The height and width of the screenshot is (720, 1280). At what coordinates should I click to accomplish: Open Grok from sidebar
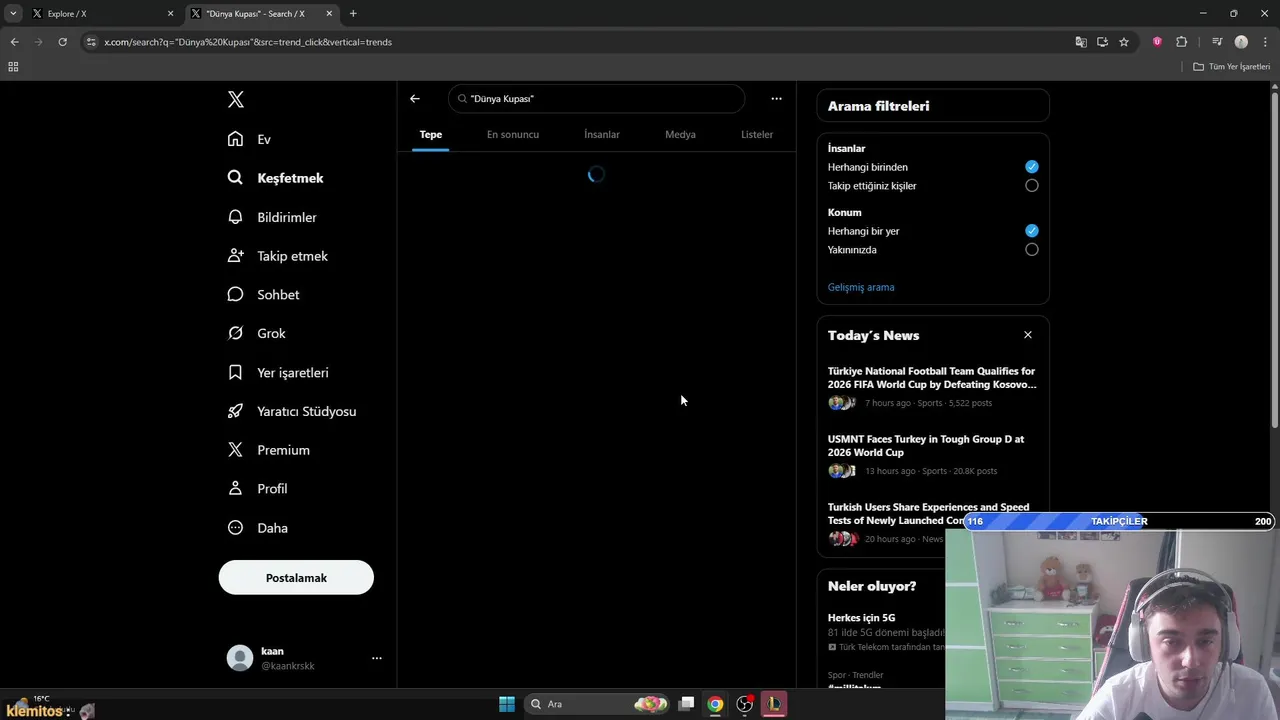[257, 333]
